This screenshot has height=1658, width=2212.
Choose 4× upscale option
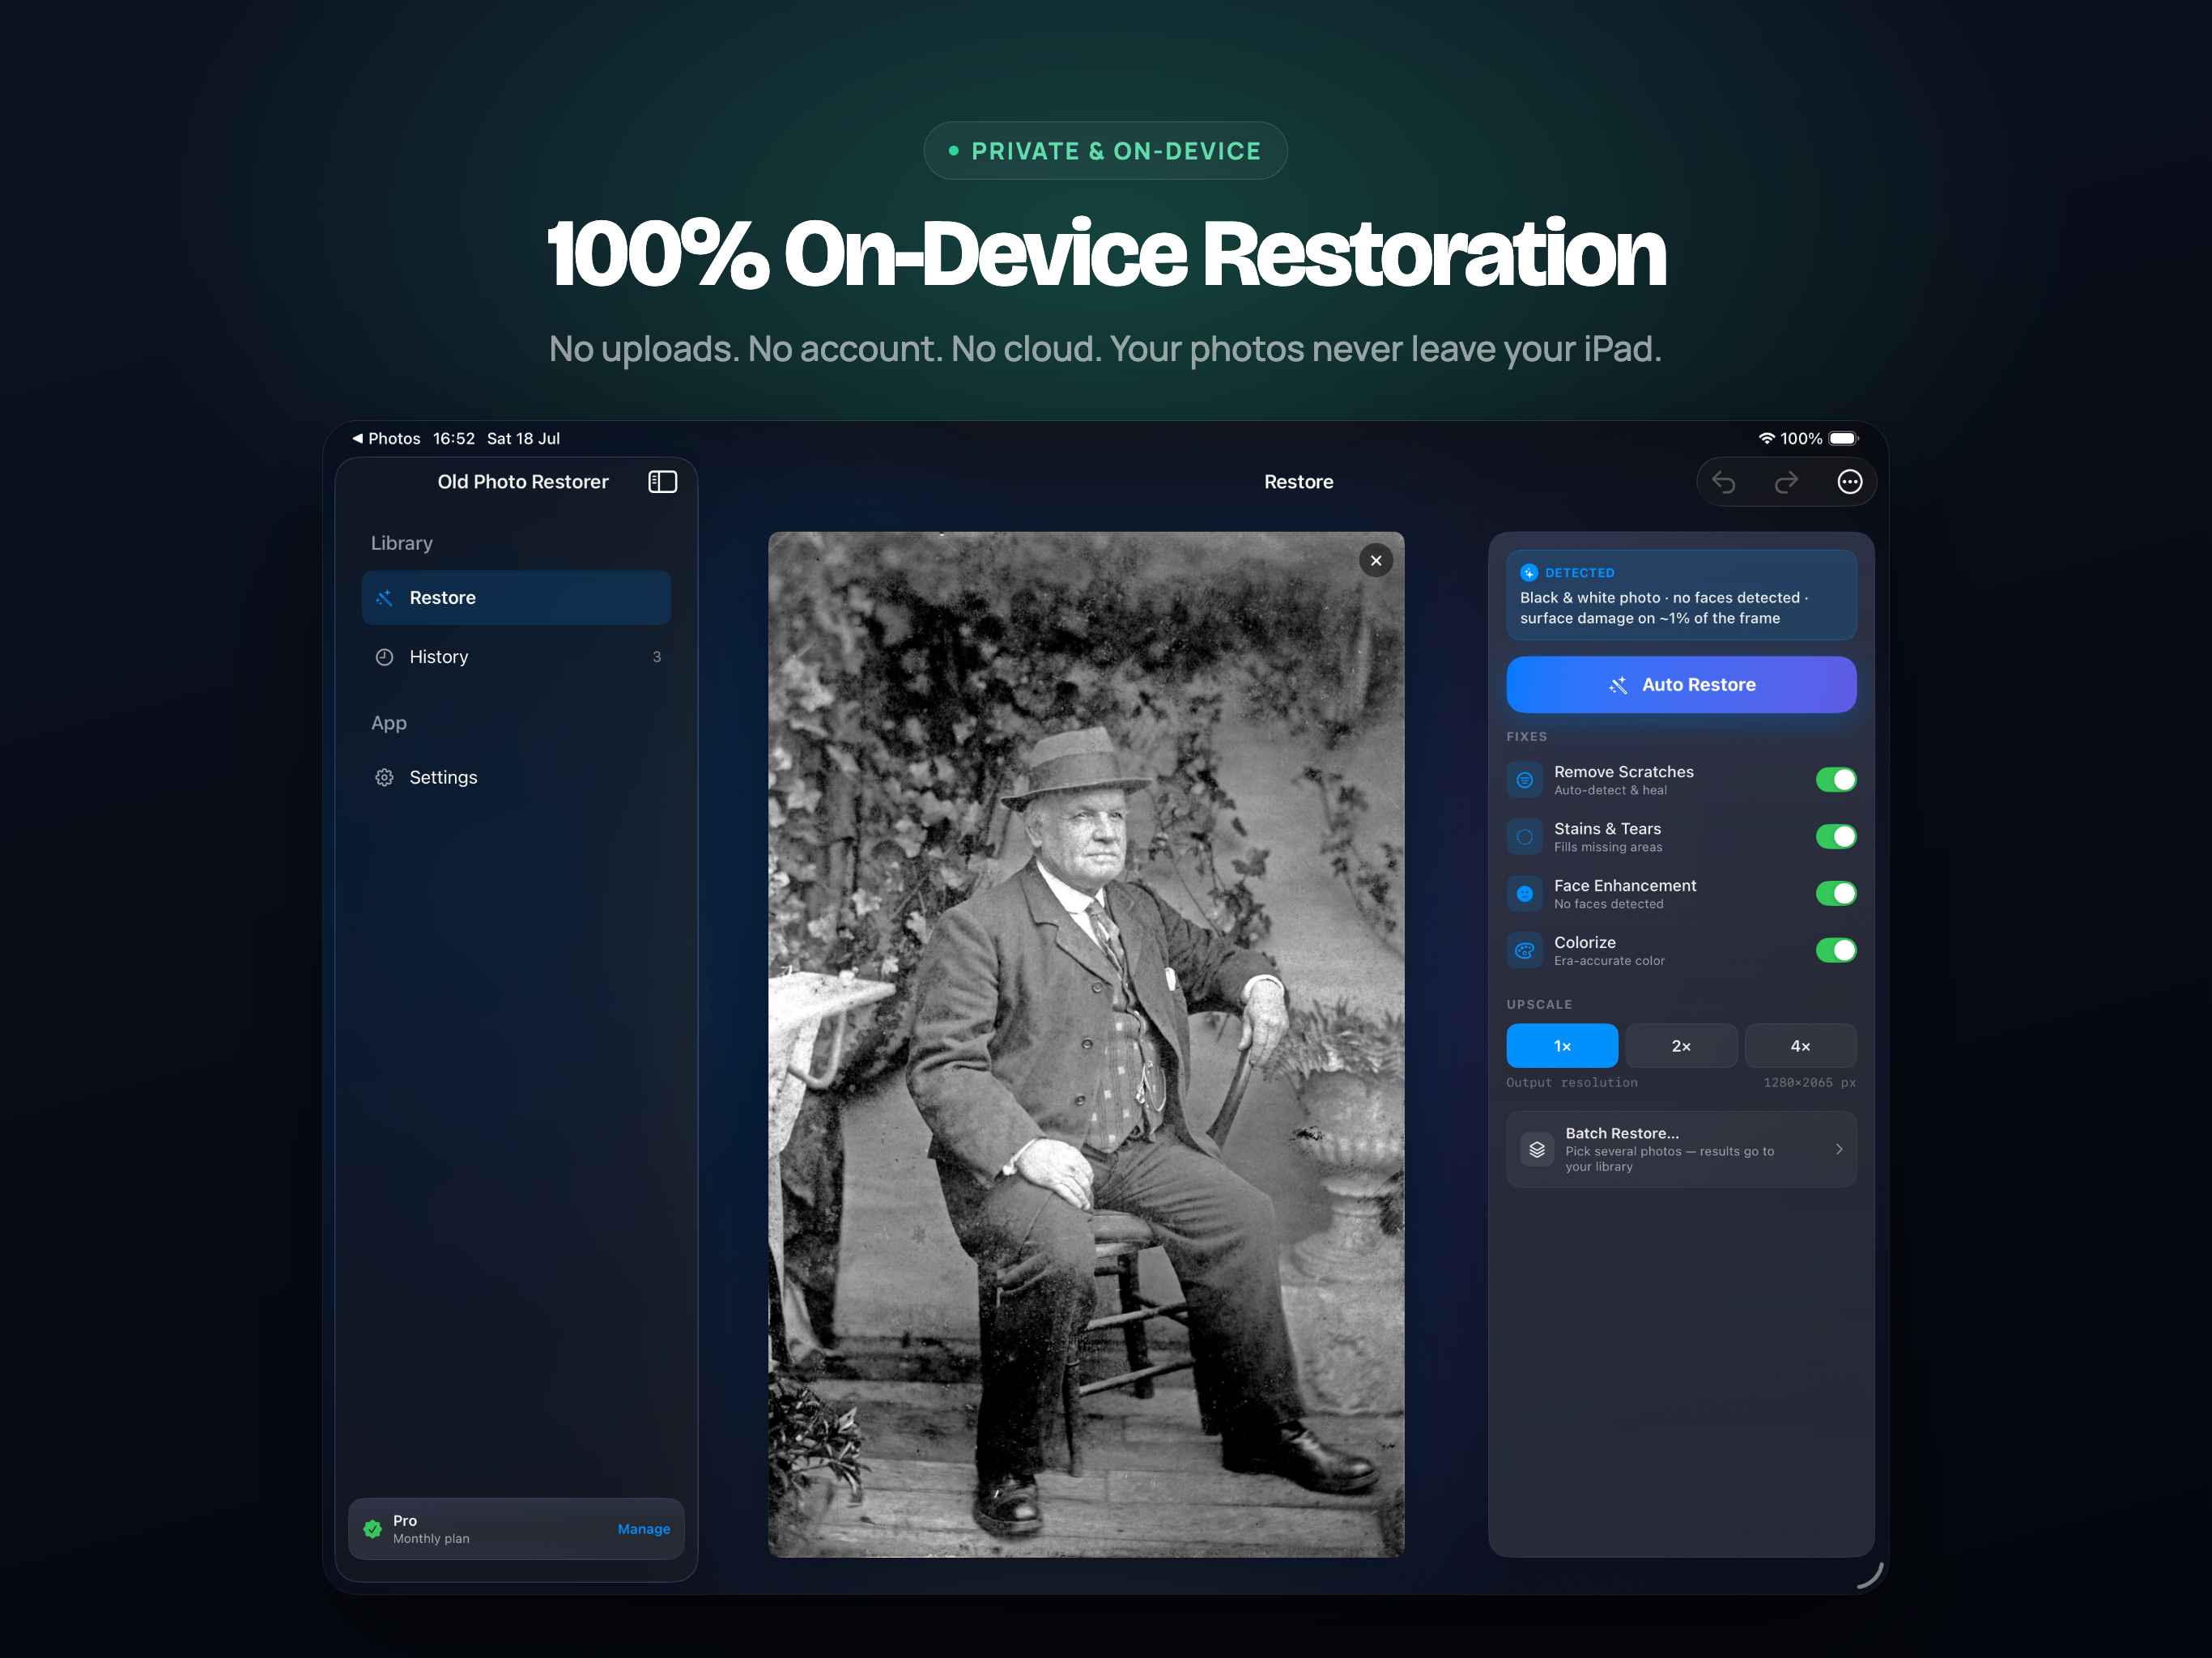1800,1046
